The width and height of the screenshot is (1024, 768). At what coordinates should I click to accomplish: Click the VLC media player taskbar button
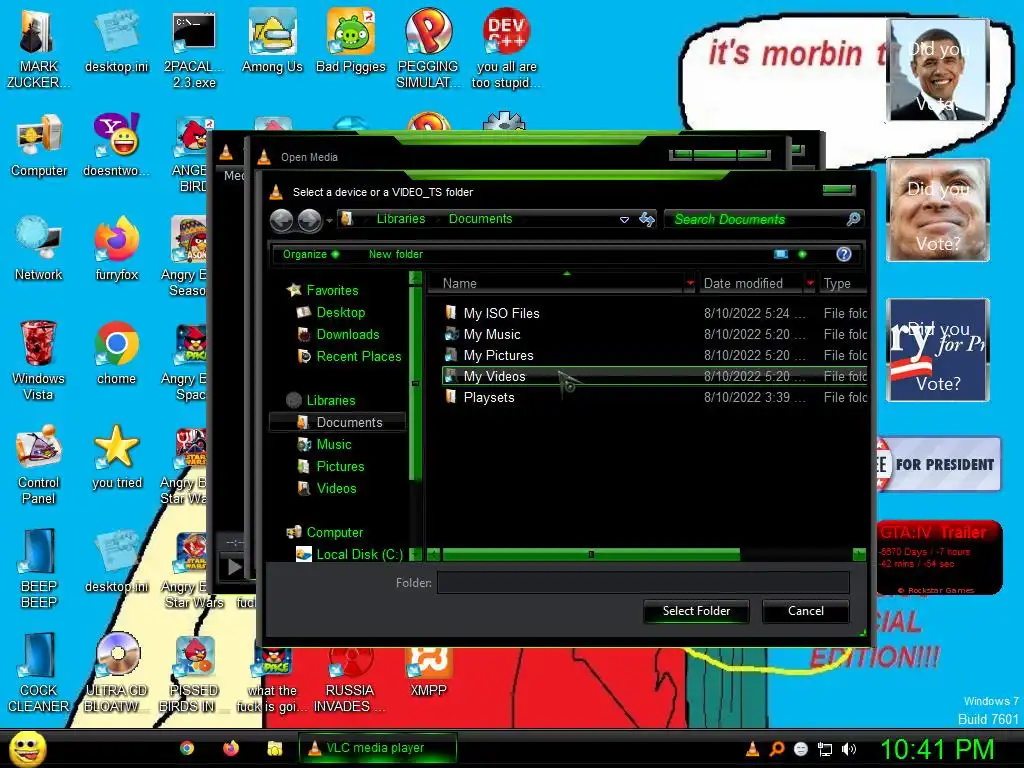(x=377, y=748)
